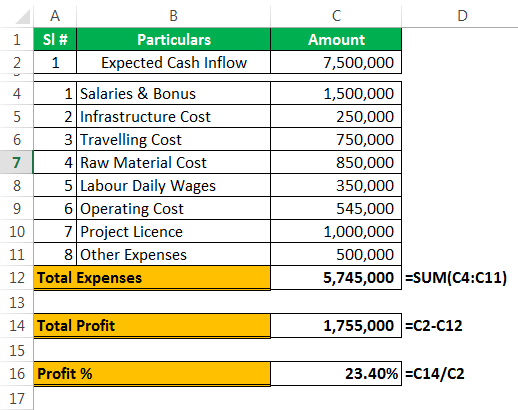Screen dimensions: 518x410
Task: Select column D header
Action: click(462, 16)
